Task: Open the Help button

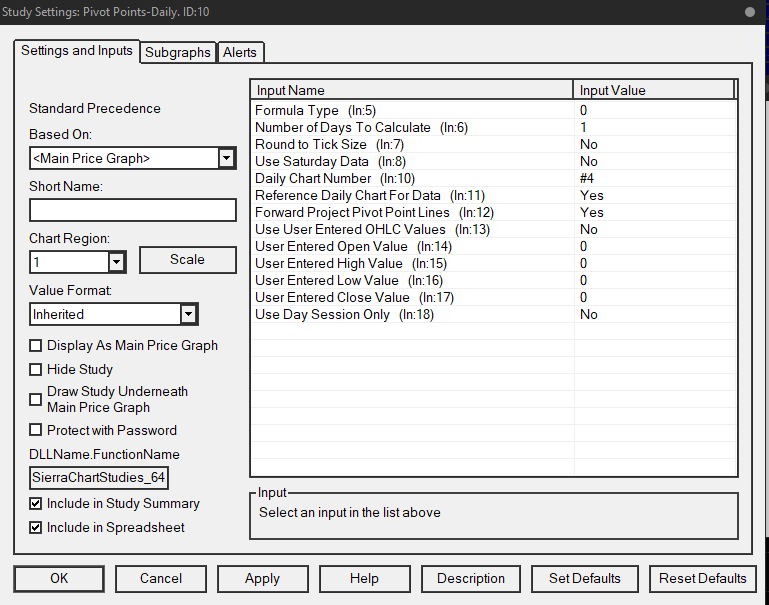Action: point(364,579)
